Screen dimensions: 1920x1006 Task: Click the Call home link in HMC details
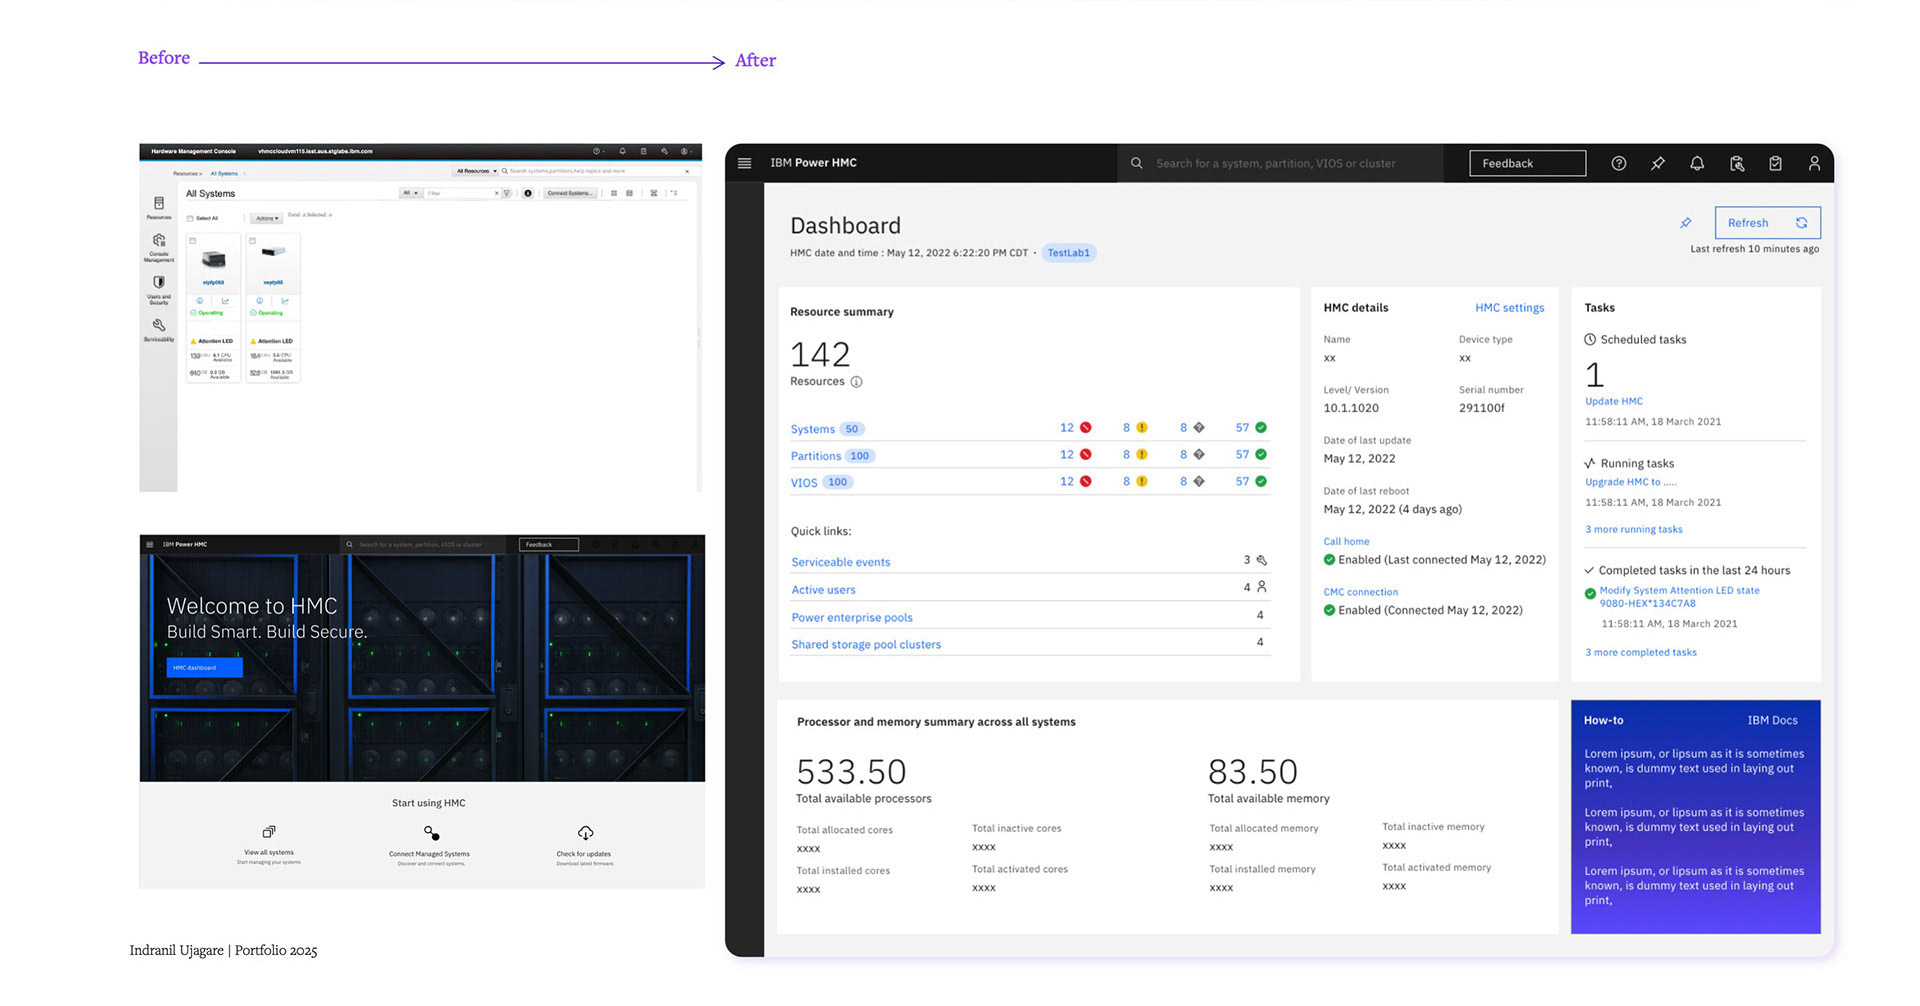click(1346, 541)
